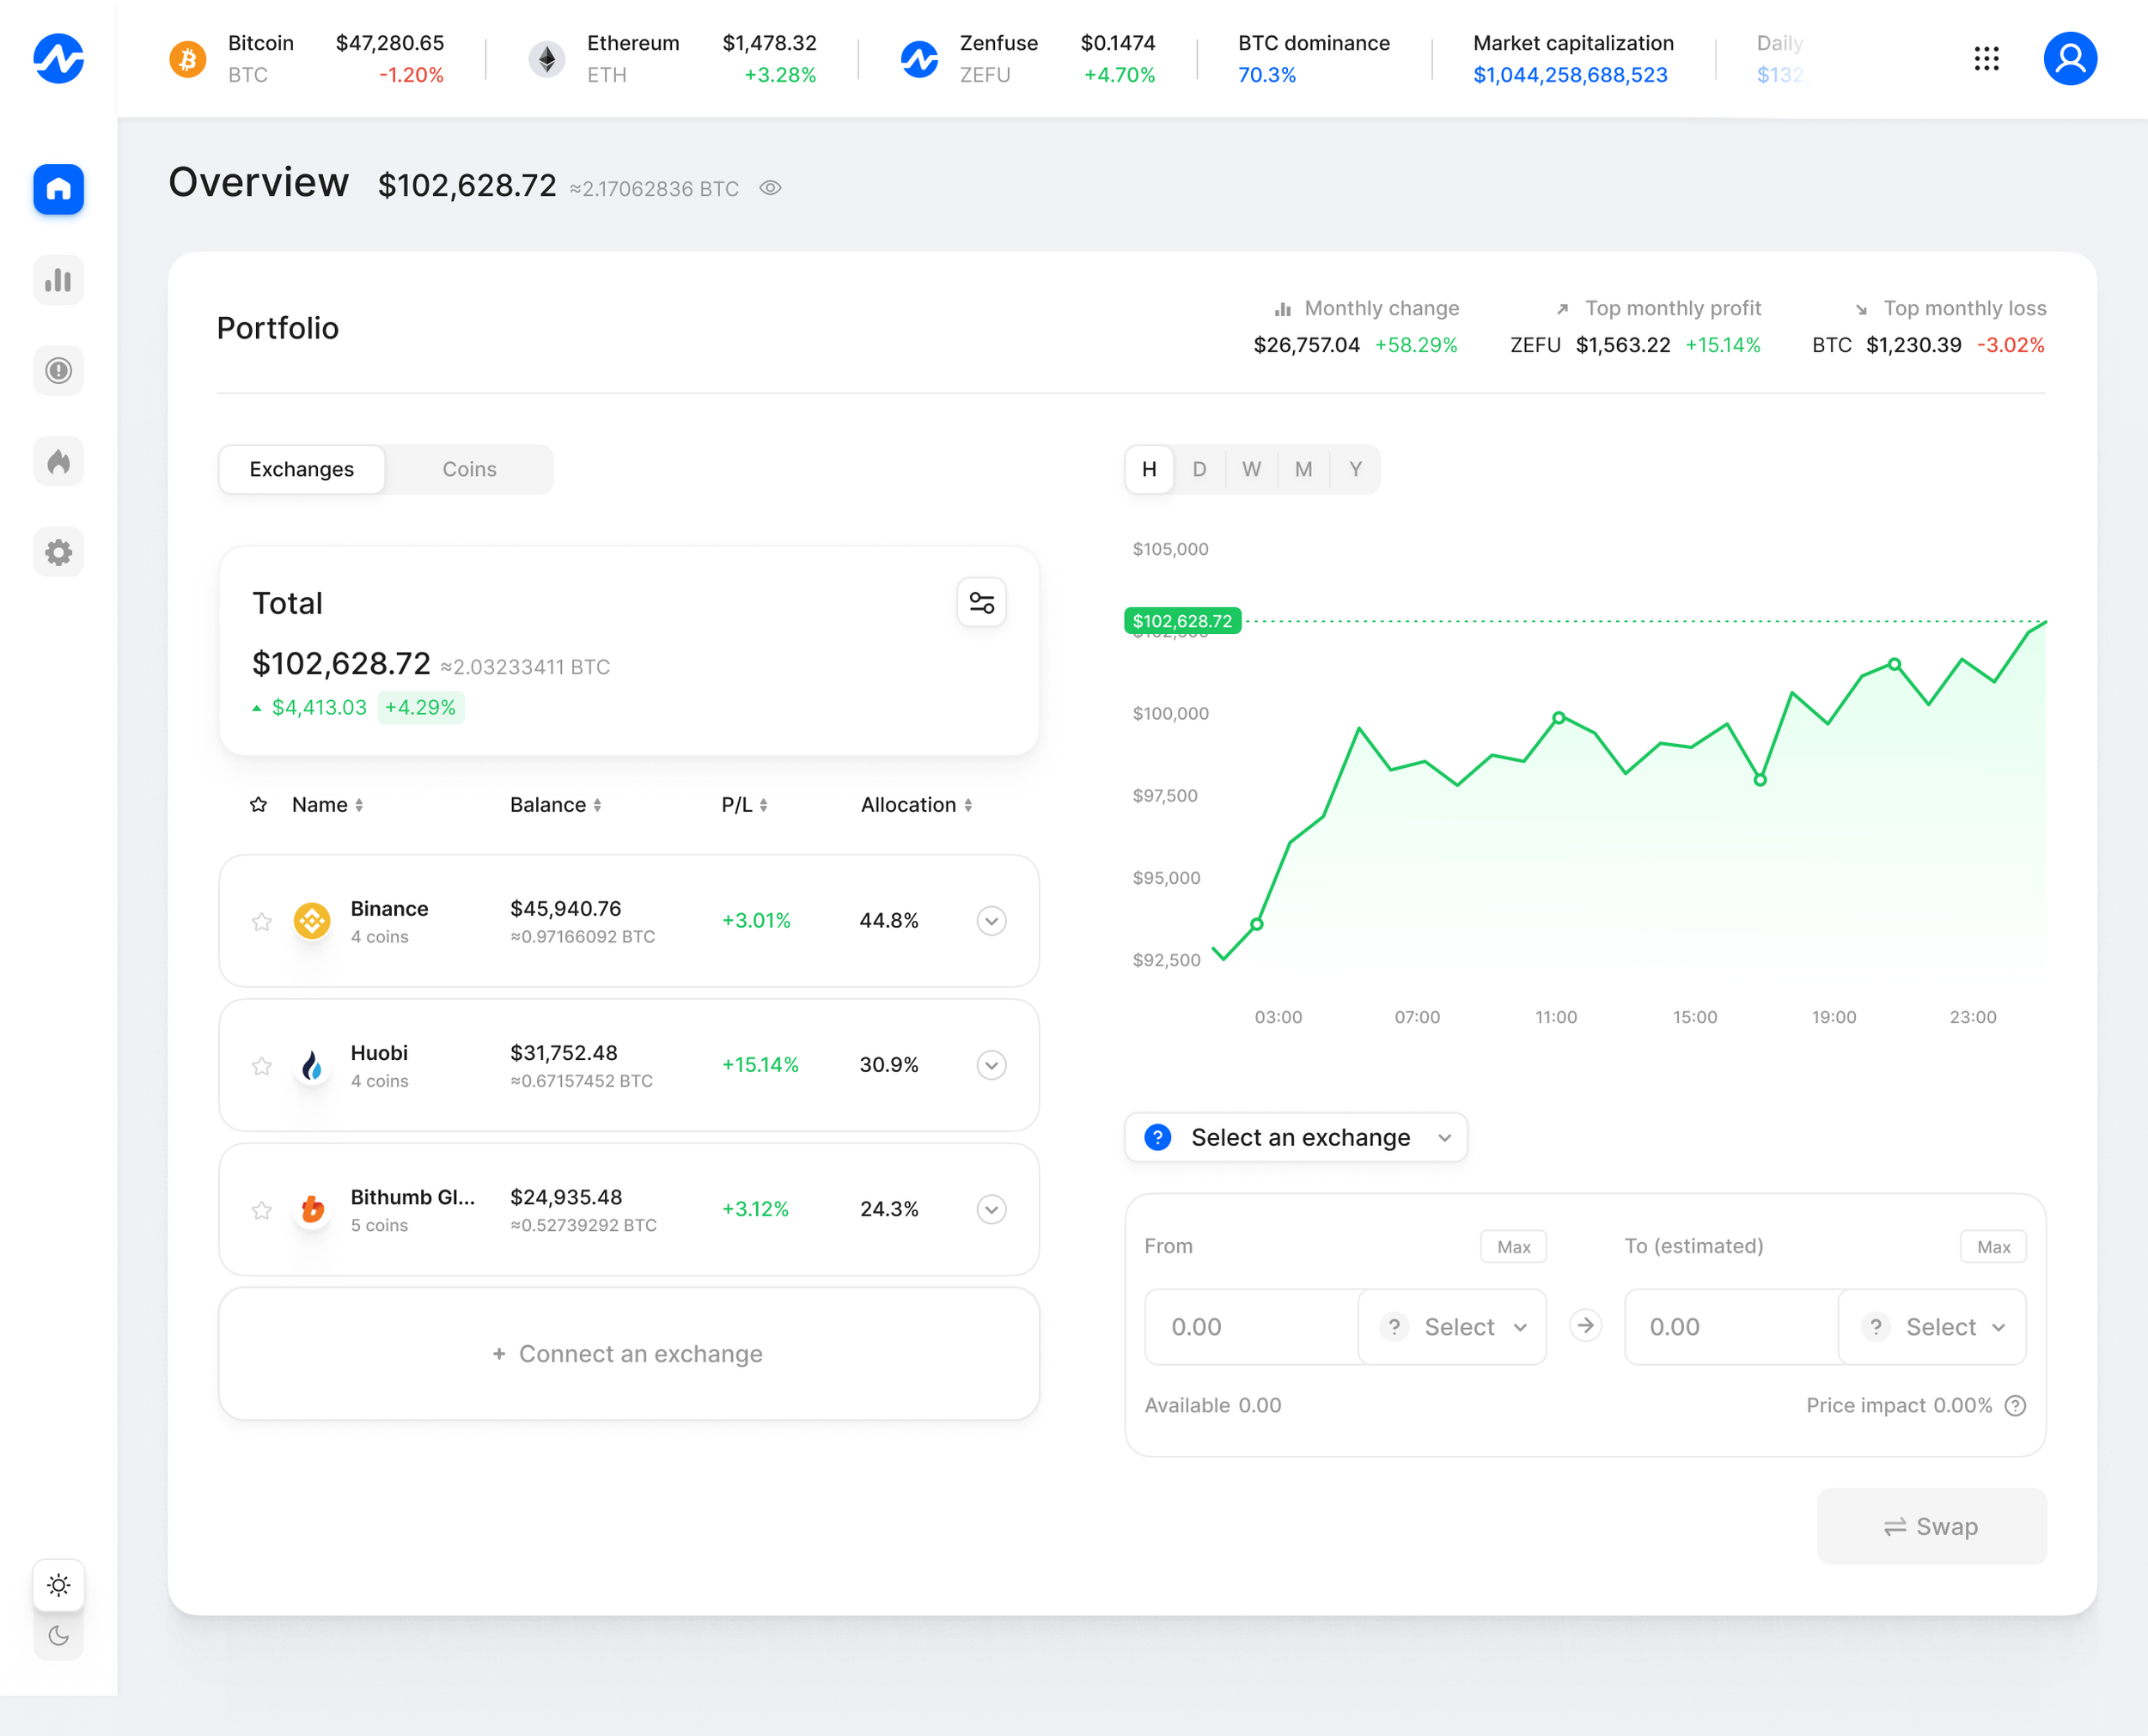The height and width of the screenshot is (1736, 2148).
Task: Select the Y yearly chart interval
Action: (1355, 469)
